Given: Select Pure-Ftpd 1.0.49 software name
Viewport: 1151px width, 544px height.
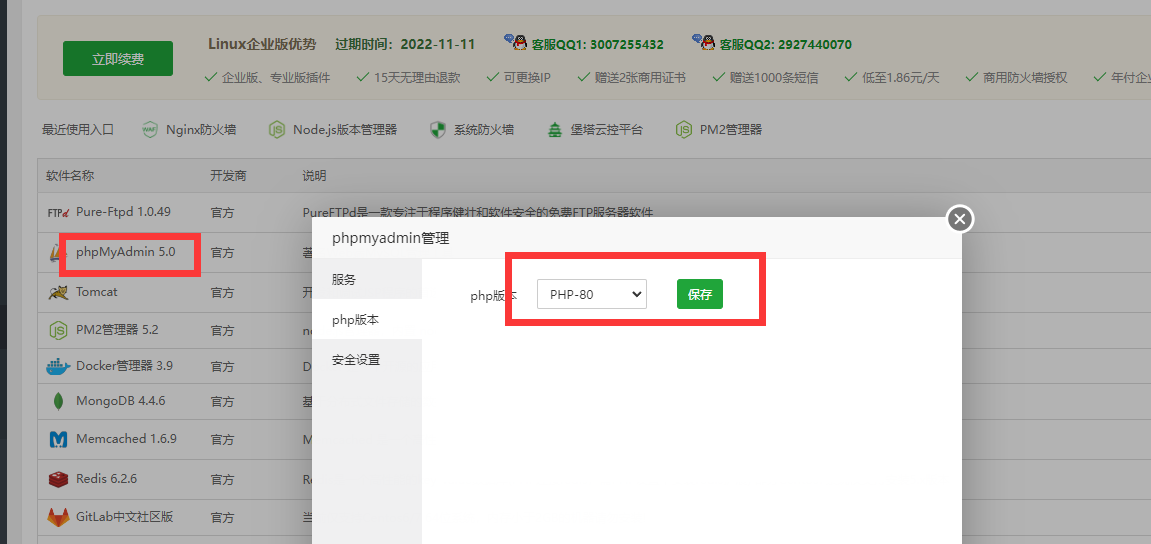Looking at the screenshot, I should pos(123,211).
